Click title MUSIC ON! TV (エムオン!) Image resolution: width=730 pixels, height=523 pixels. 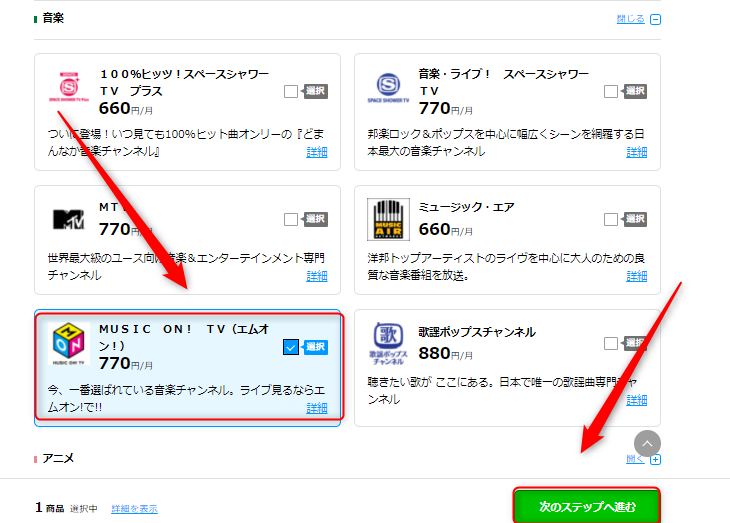[x=184, y=338]
